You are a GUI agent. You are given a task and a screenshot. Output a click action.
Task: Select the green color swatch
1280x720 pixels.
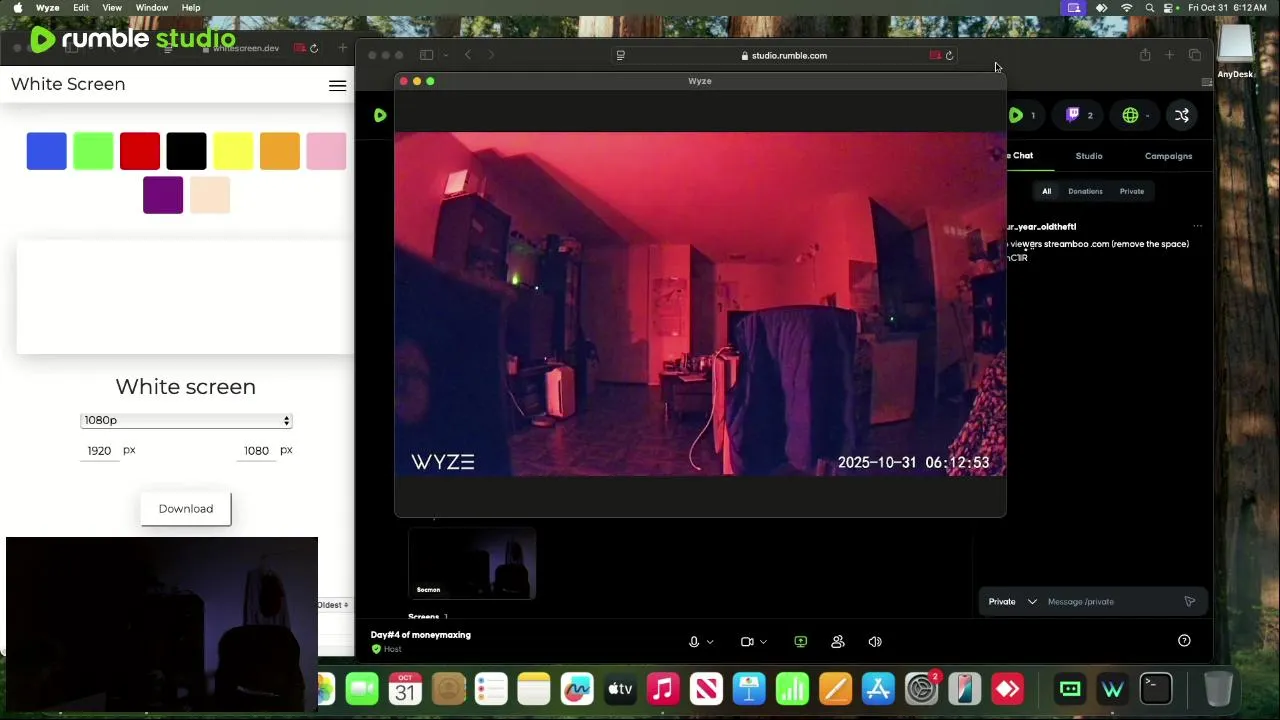93,151
